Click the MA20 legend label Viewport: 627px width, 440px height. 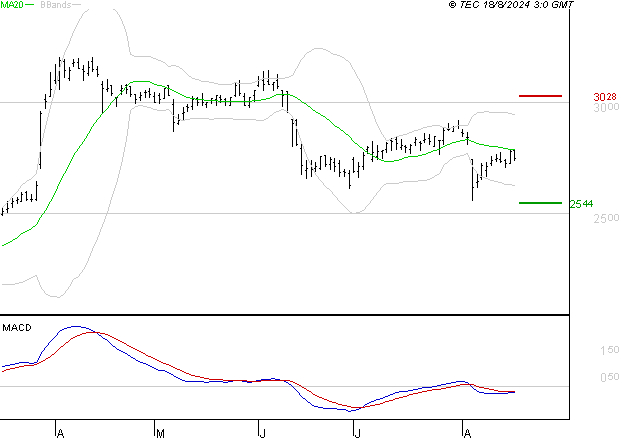point(12,5)
